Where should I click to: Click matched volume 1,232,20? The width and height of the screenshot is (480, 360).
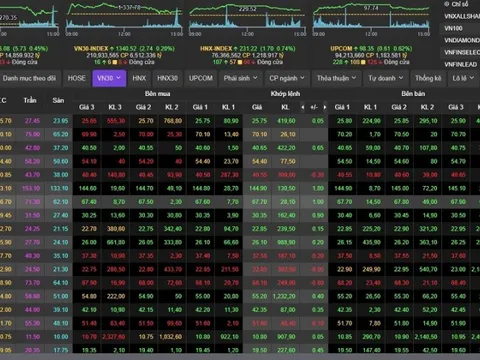click(284, 296)
